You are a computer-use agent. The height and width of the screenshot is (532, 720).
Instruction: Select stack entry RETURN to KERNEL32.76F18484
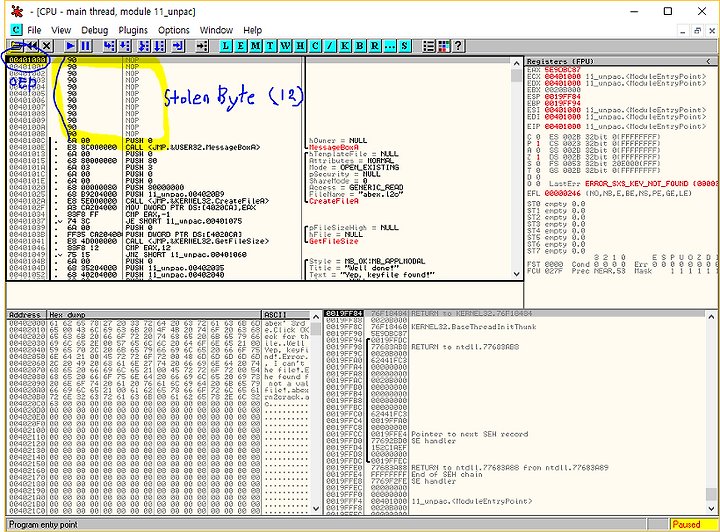(471, 314)
